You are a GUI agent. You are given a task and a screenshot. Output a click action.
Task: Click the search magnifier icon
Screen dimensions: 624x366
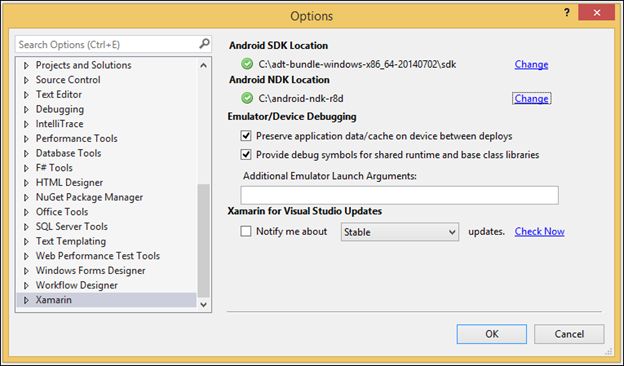204,43
